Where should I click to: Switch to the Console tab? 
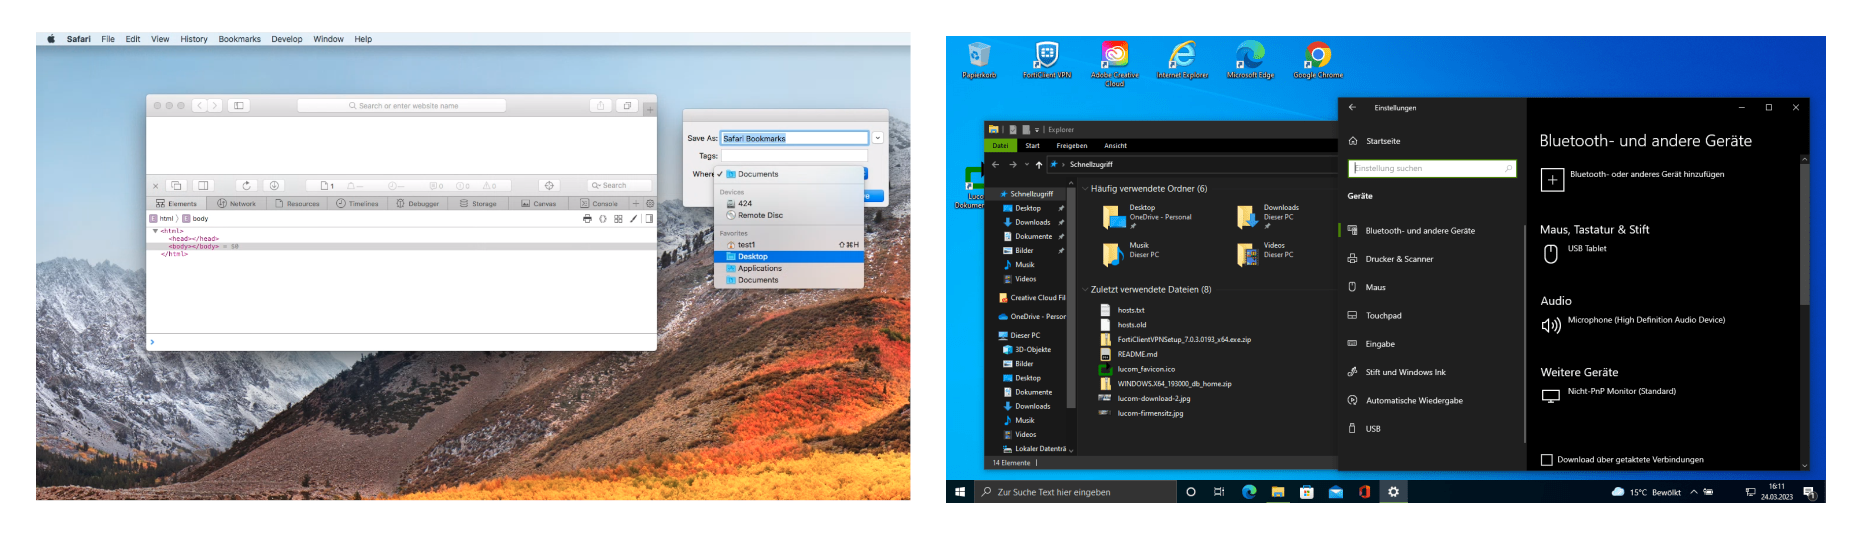coord(599,203)
